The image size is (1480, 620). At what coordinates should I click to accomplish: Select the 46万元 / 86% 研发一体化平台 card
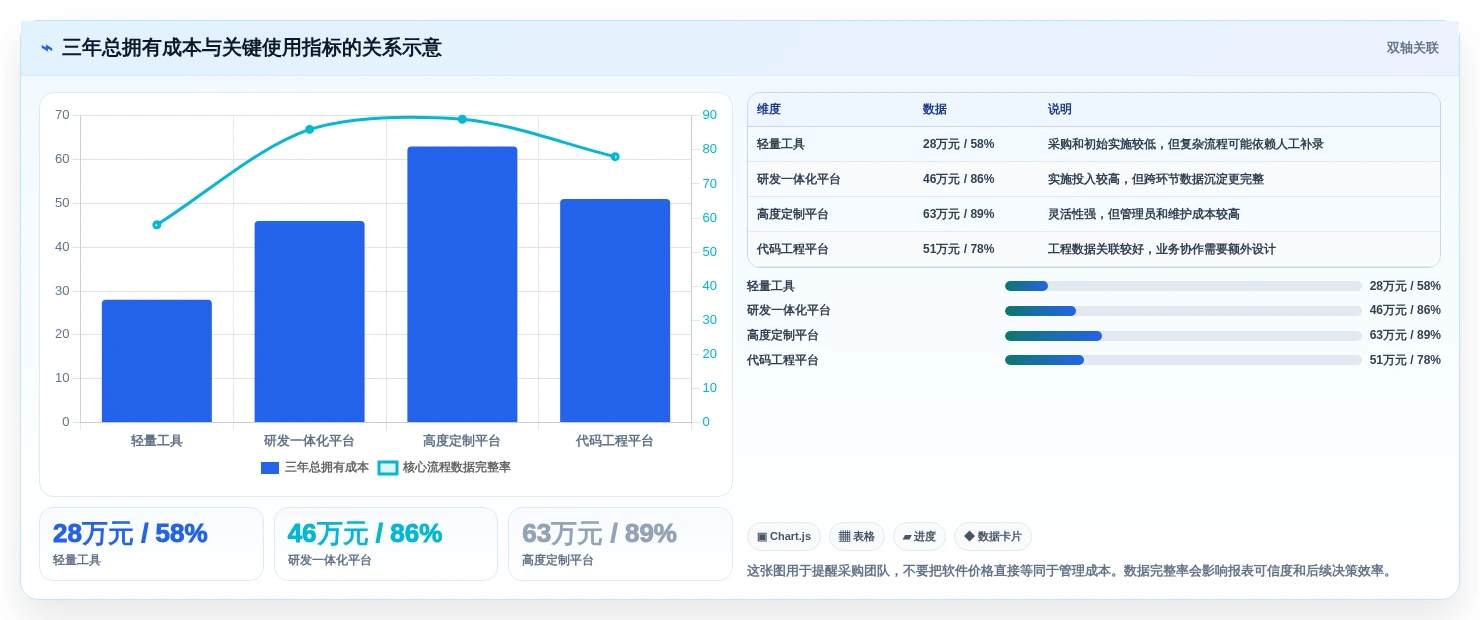pyautogui.click(x=386, y=544)
